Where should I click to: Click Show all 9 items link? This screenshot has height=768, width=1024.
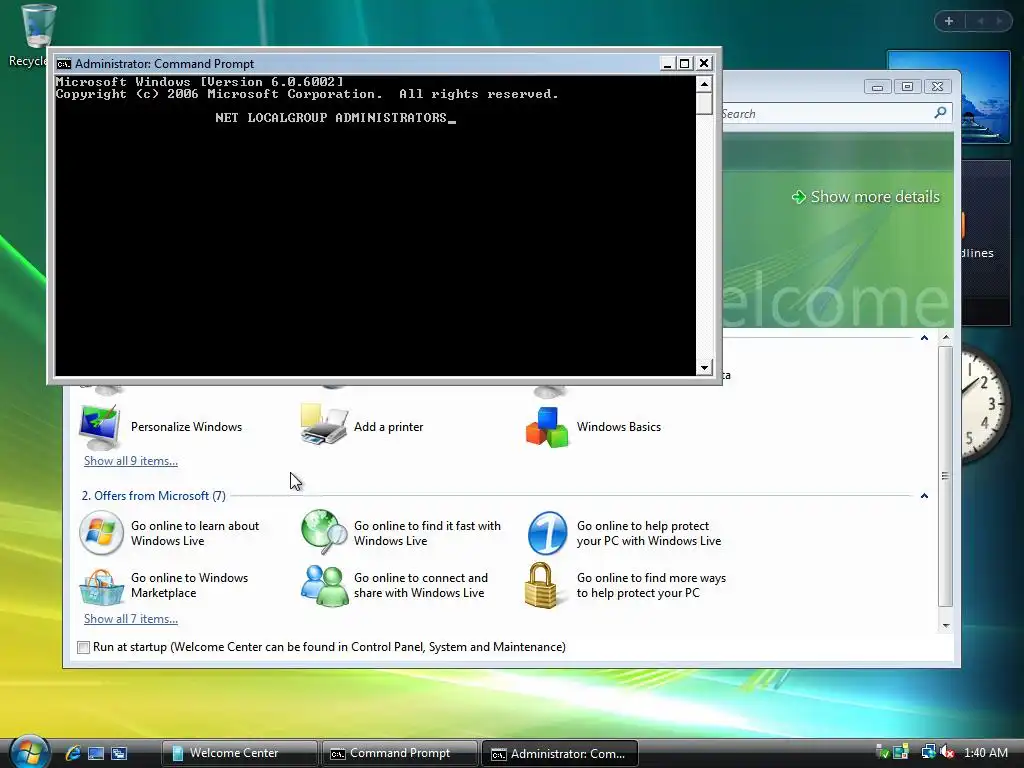pyautogui.click(x=131, y=460)
